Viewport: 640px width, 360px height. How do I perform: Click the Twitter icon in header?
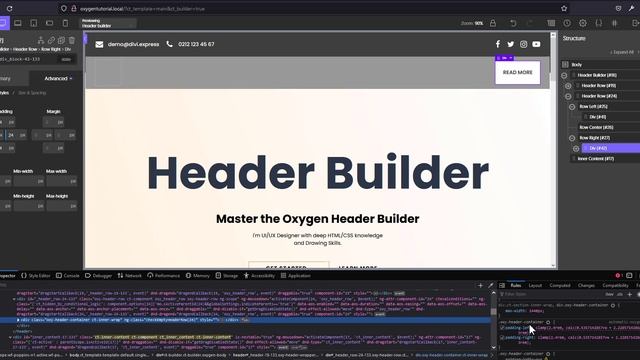click(x=511, y=44)
